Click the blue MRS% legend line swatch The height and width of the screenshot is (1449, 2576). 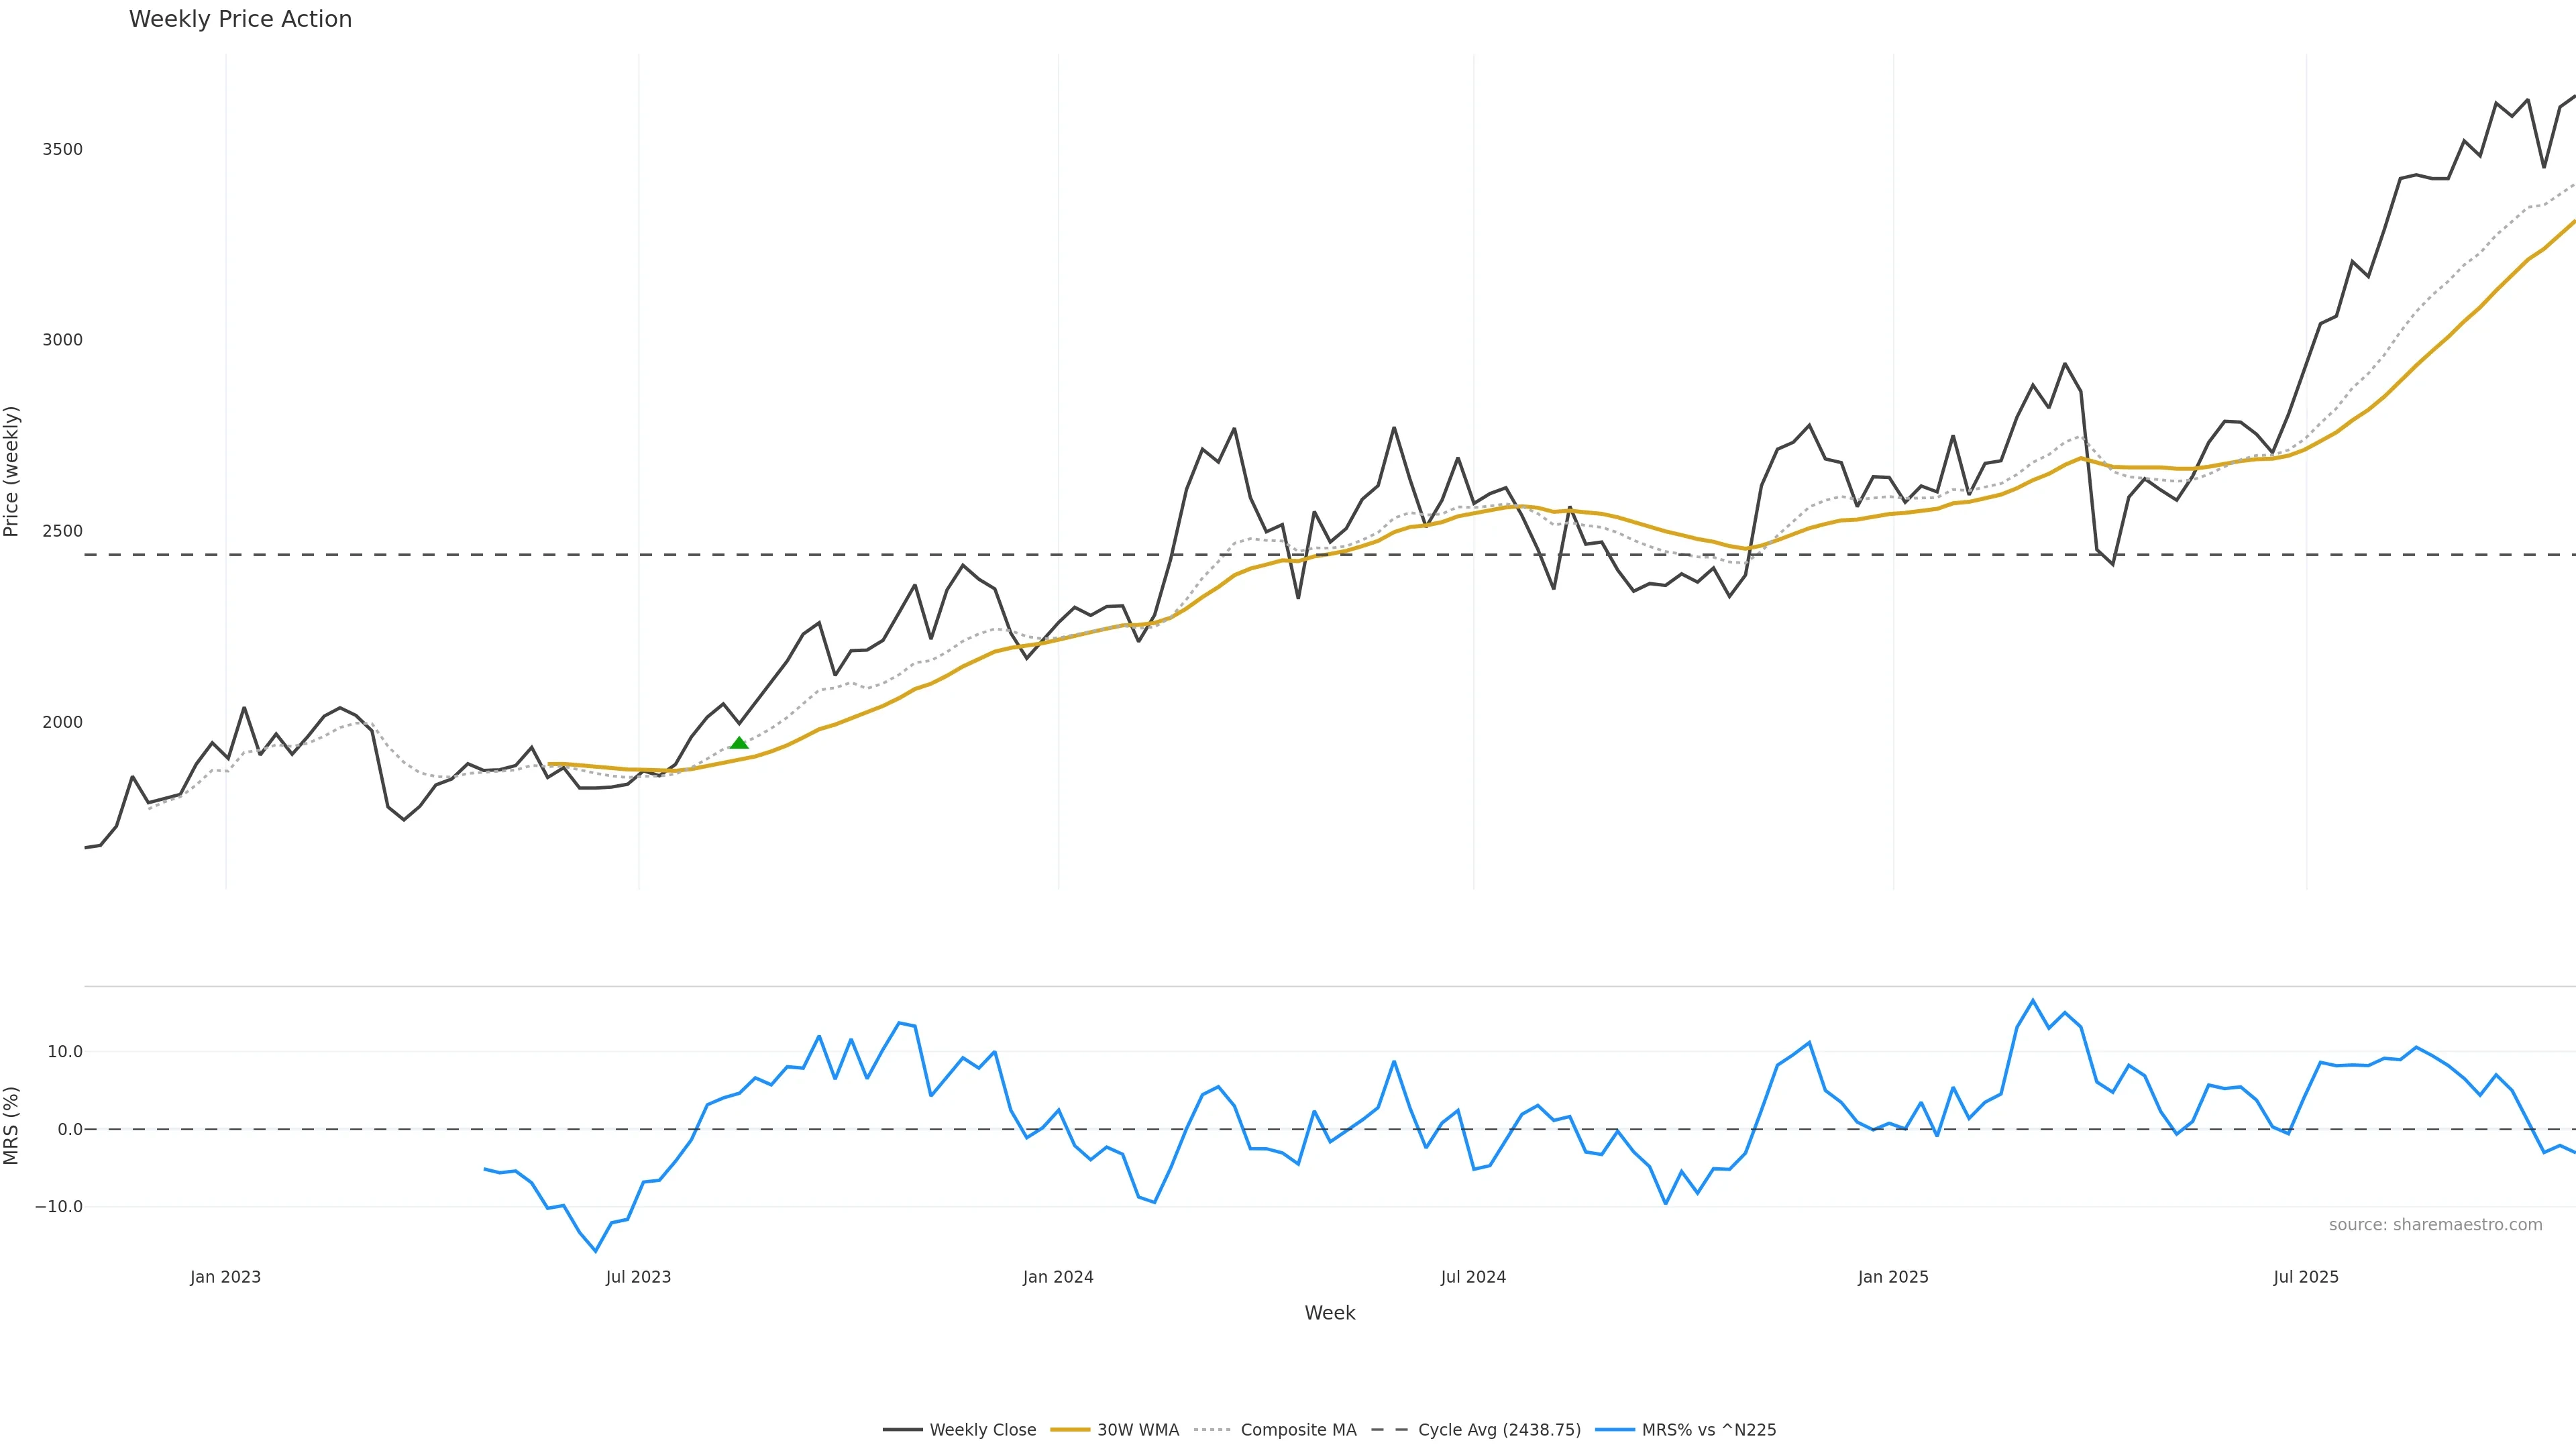point(1615,1430)
